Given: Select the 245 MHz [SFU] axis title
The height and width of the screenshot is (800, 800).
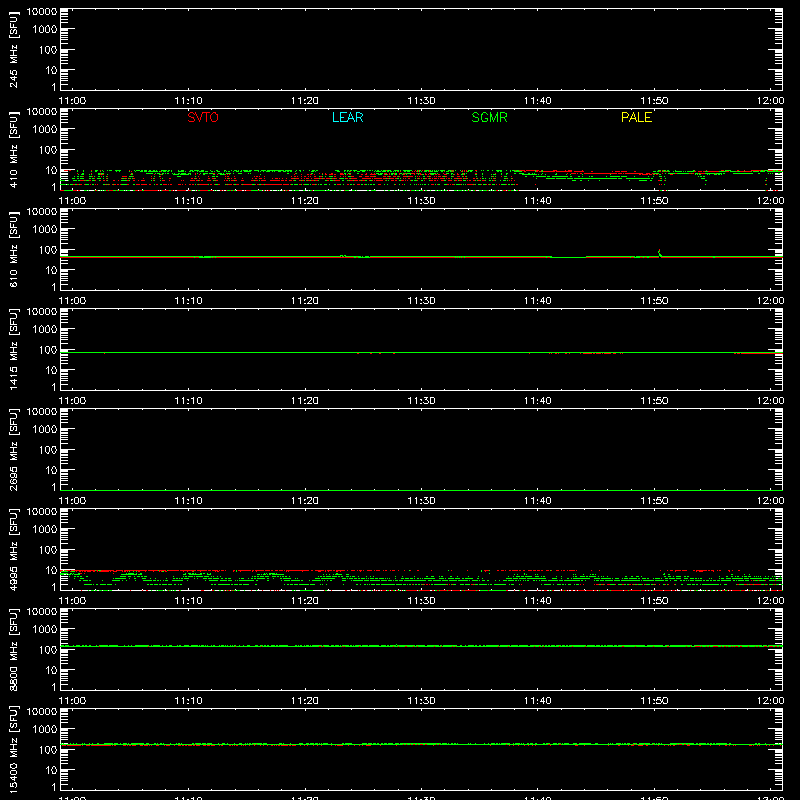Looking at the screenshot, I should (13, 49).
